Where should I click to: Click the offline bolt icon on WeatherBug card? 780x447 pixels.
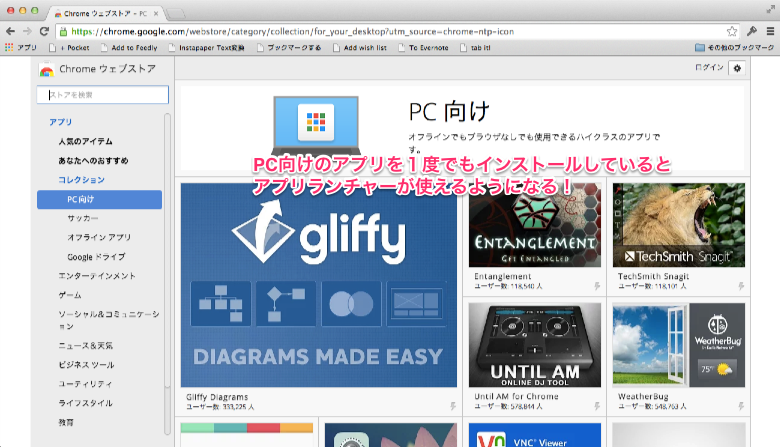(741, 406)
